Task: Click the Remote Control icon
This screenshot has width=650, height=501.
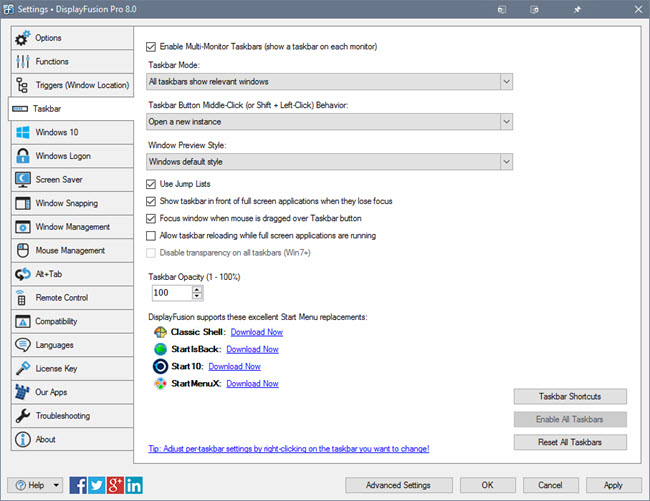Action: pos(21,298)
